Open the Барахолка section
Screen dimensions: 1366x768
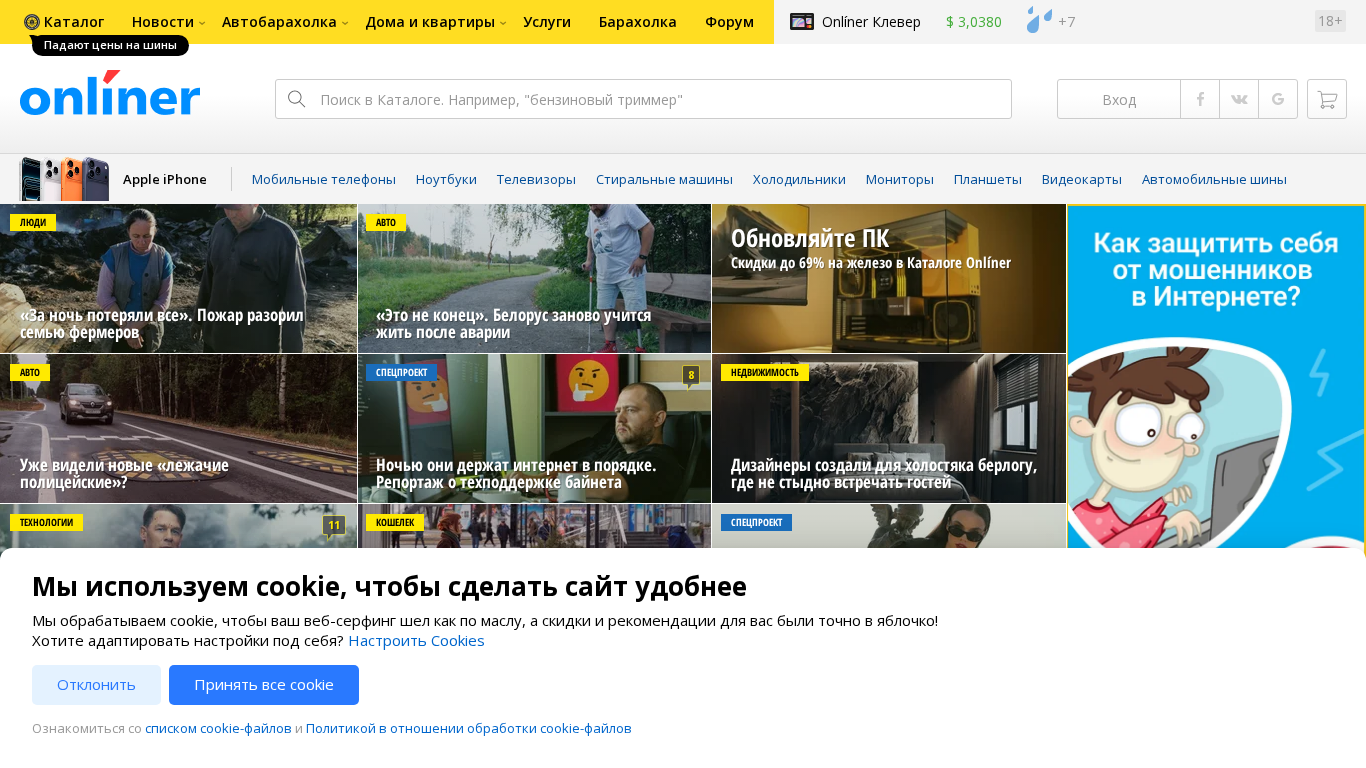coord(638,22)
